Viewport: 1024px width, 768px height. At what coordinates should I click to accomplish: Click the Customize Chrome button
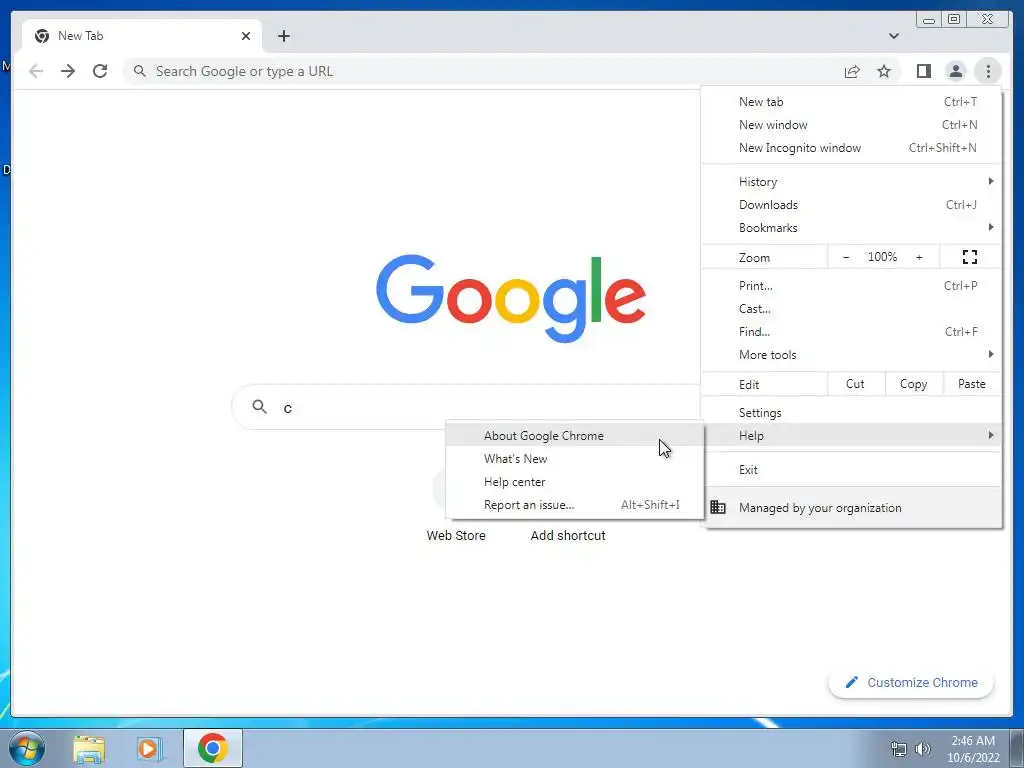coord(911,682)
